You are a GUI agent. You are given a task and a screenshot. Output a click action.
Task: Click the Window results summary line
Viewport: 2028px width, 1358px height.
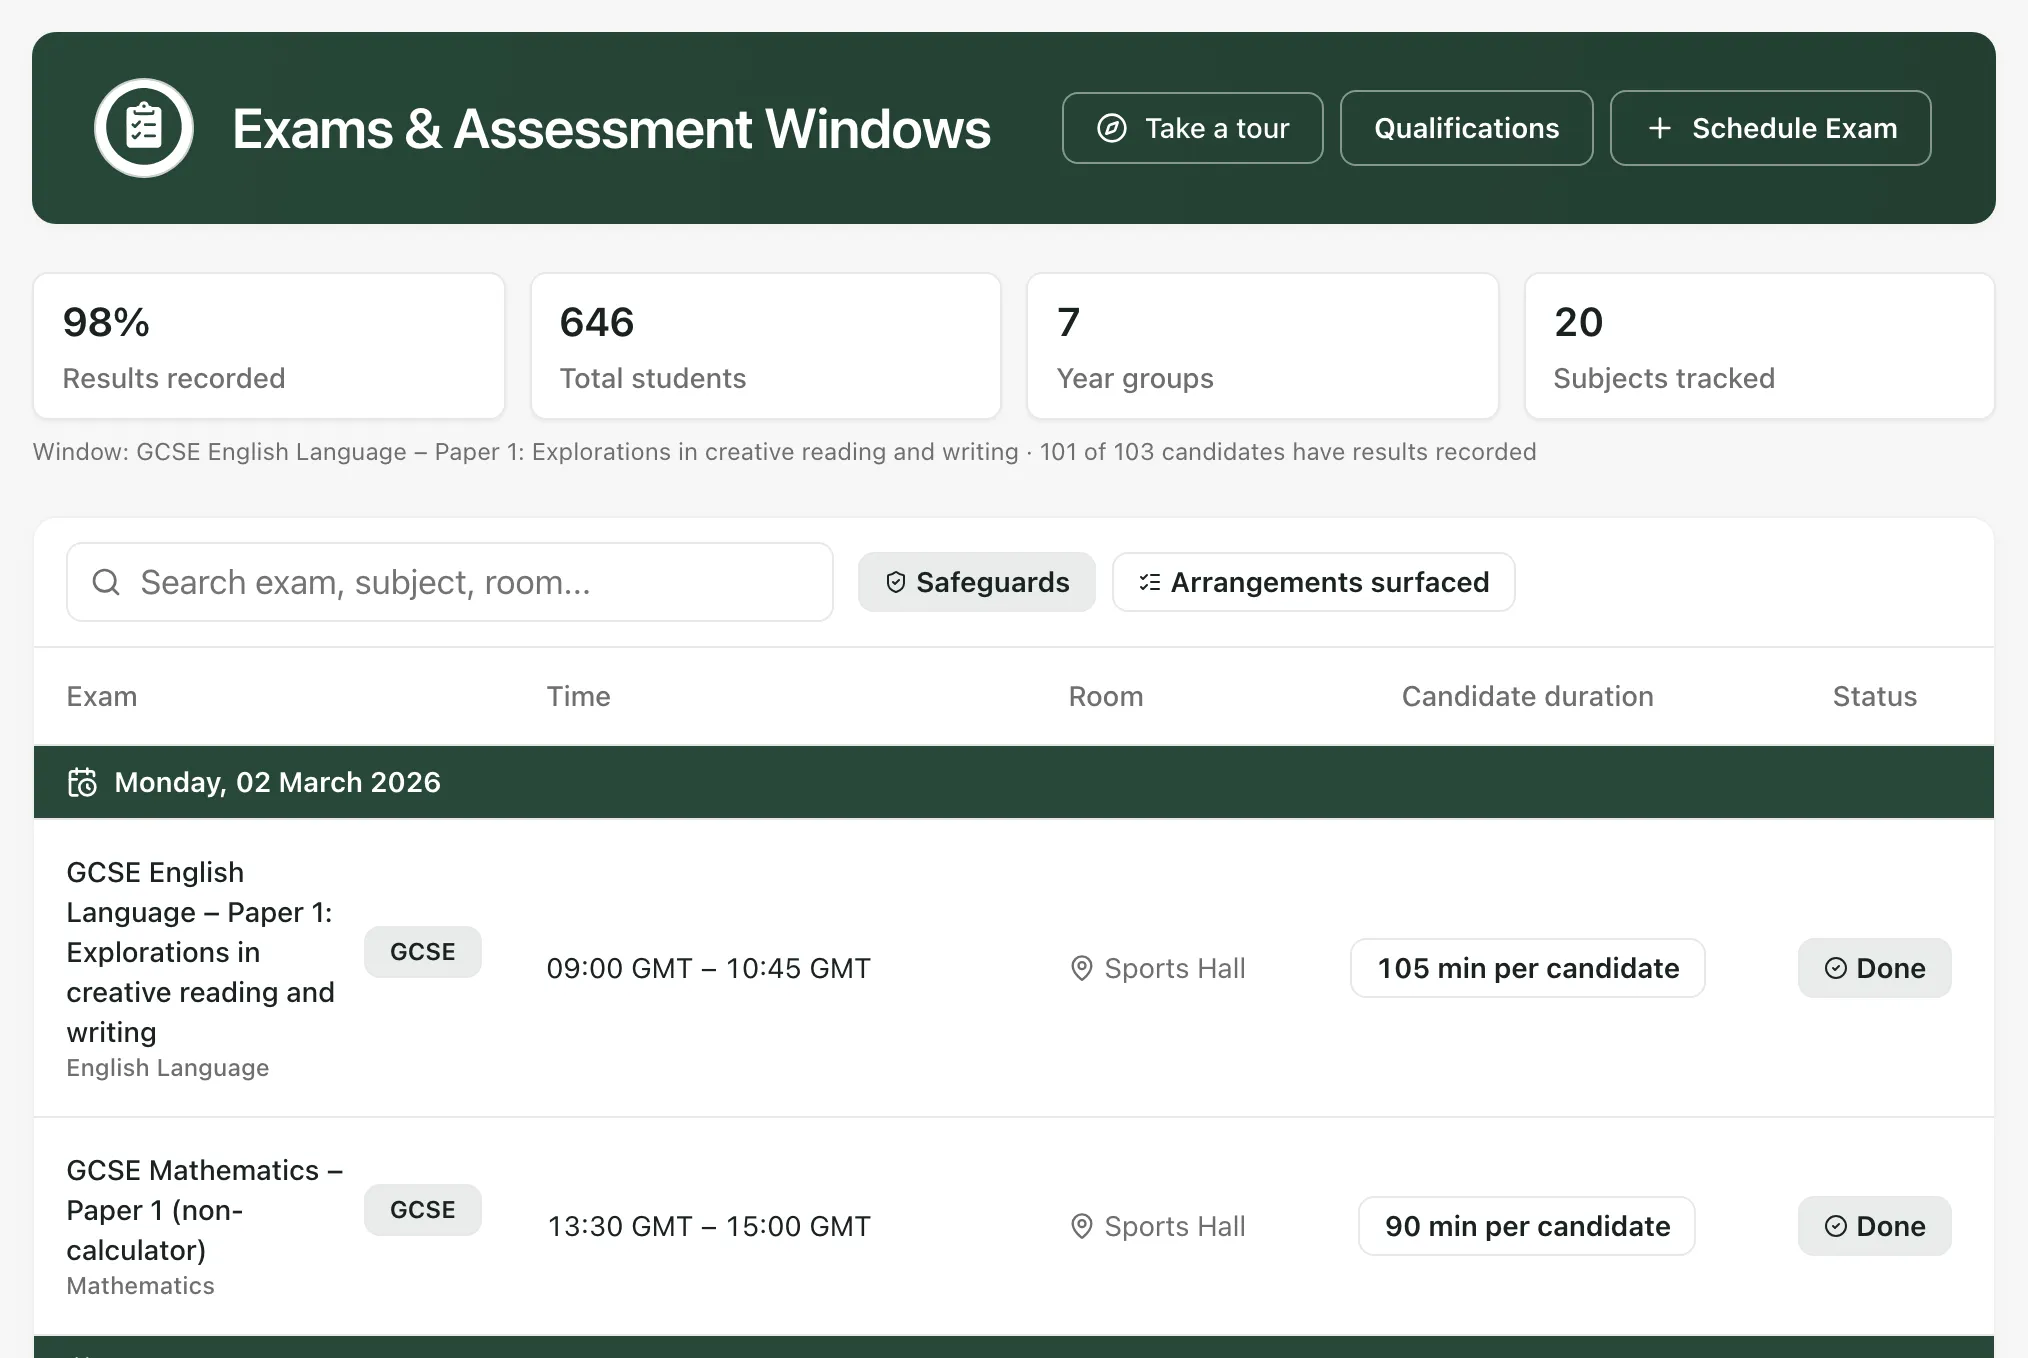(x=785, y=452)
